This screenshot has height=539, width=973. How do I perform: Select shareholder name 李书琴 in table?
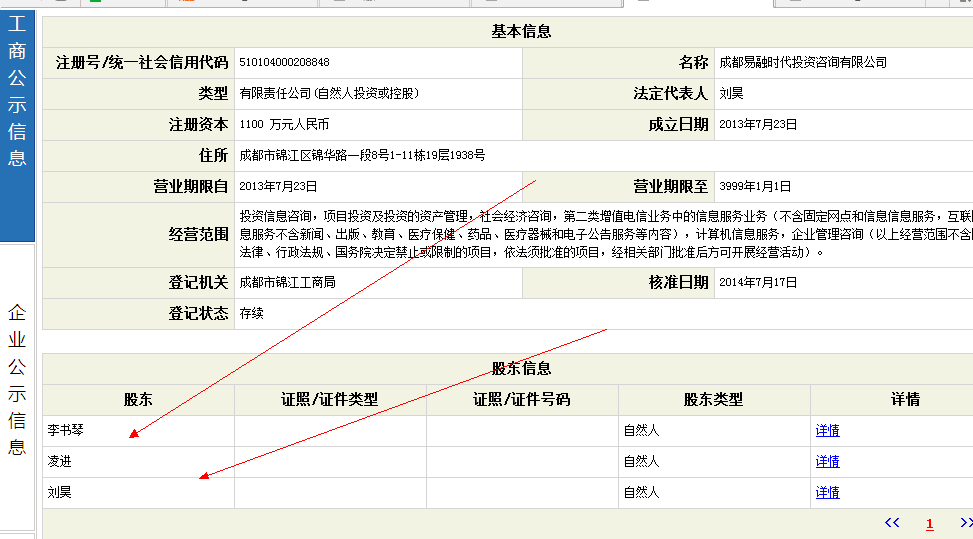66,431
